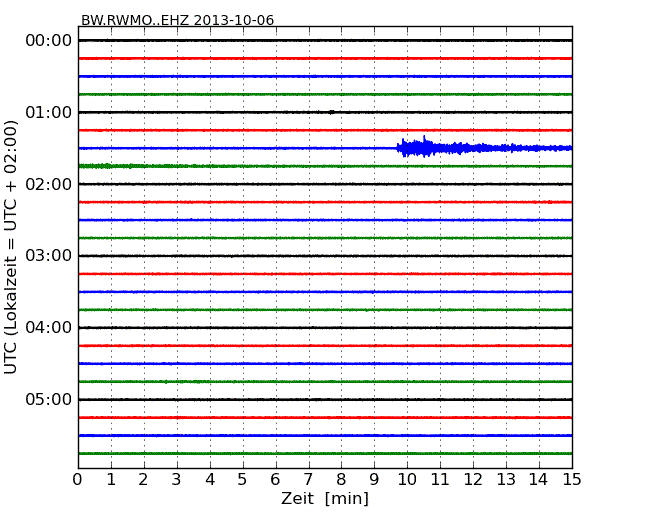The image size is (650, 520).
Task: Click the 00:00 time label
Action: point(49,41)
